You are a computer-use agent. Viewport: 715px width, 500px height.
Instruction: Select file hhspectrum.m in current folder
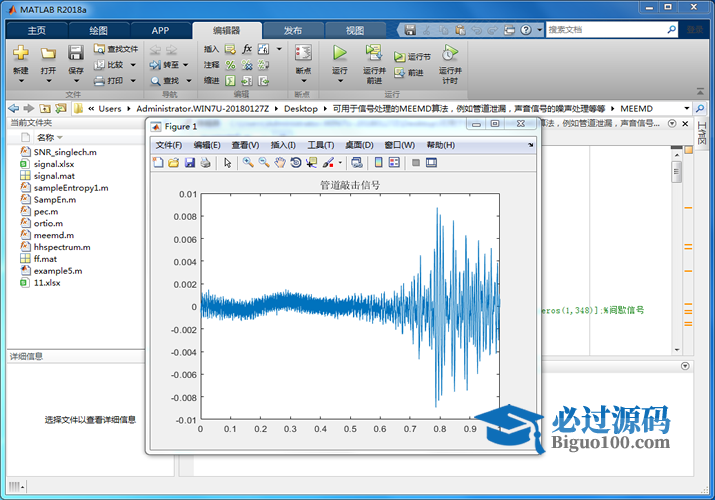point(62,247)
